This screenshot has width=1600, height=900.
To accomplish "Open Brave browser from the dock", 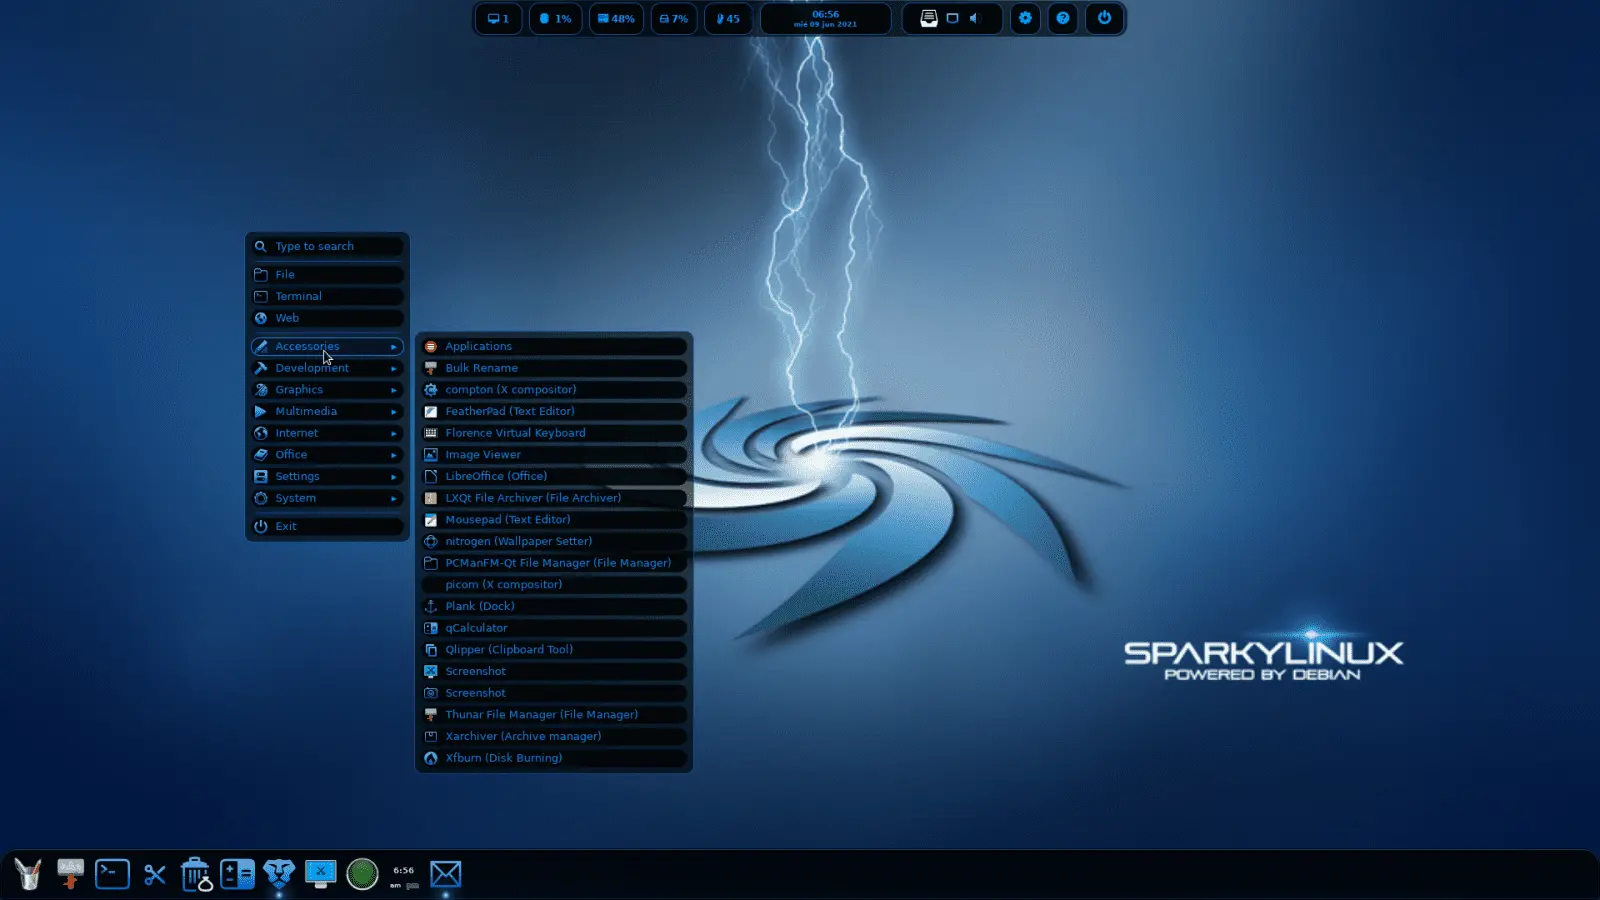I will 279,873.
